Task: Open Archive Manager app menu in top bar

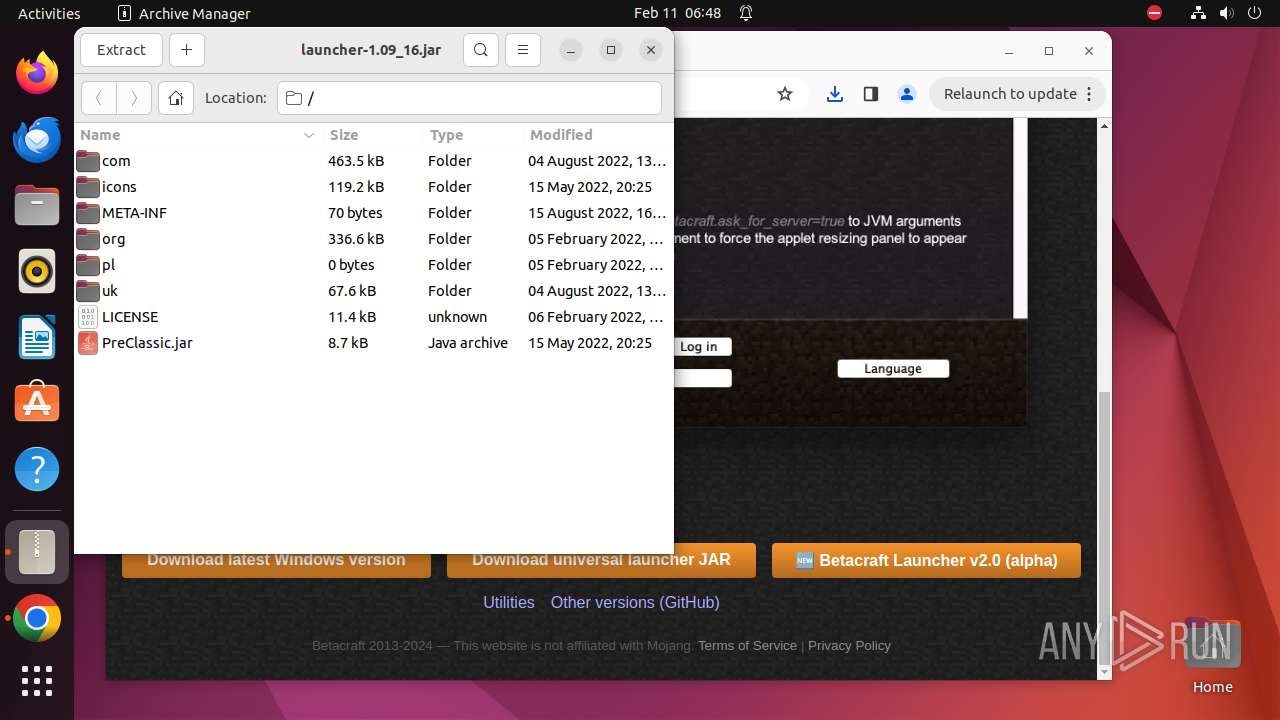Action: [x=184, y=13]
